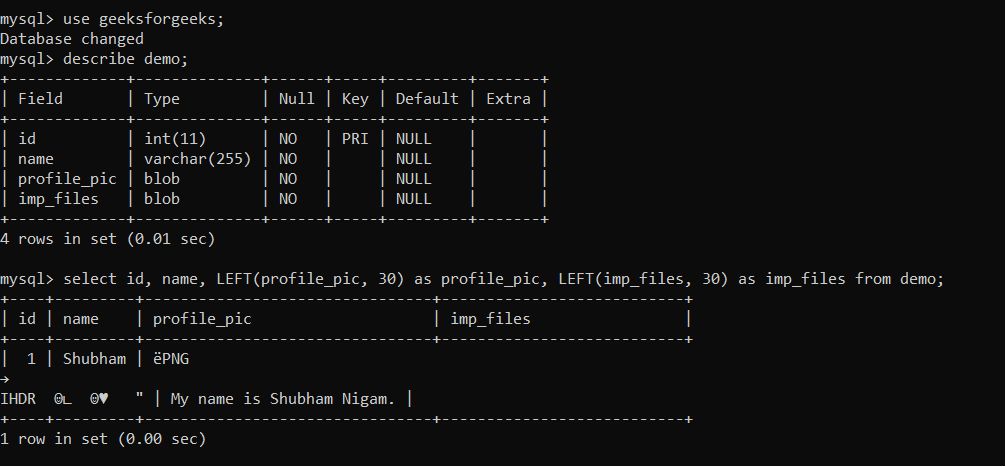The width and height of the screenshot is (1006, 467).
Task: Click the 'int(11)' type value
Action: (175, 139)
